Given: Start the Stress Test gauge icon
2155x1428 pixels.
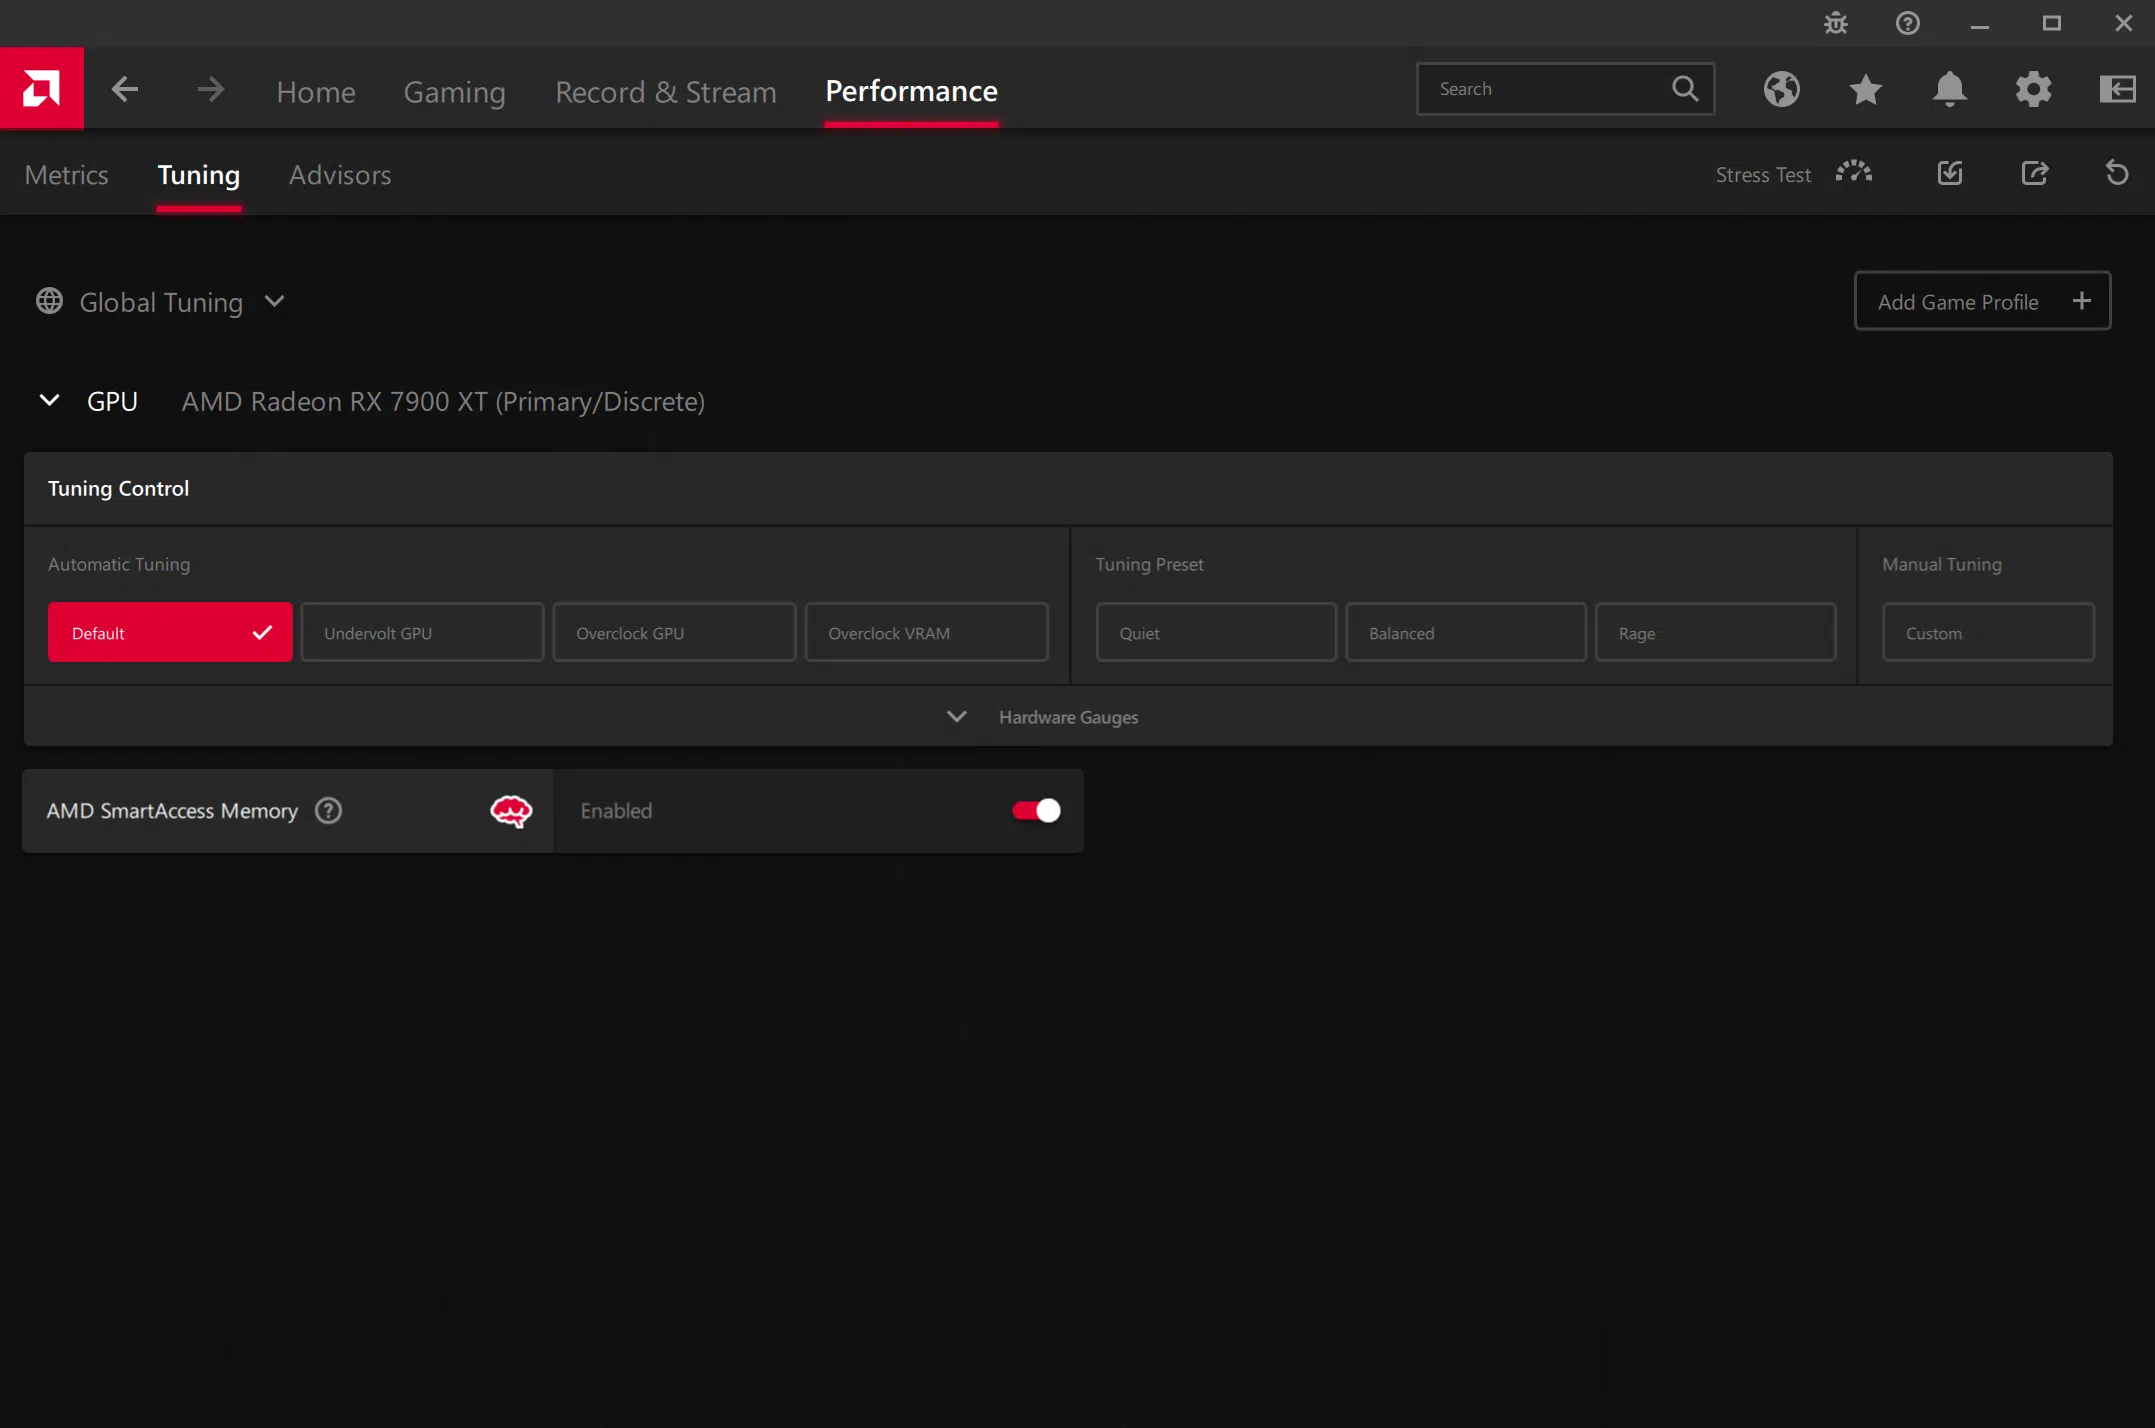Looking at the screenshot, I should point(1854,173).
